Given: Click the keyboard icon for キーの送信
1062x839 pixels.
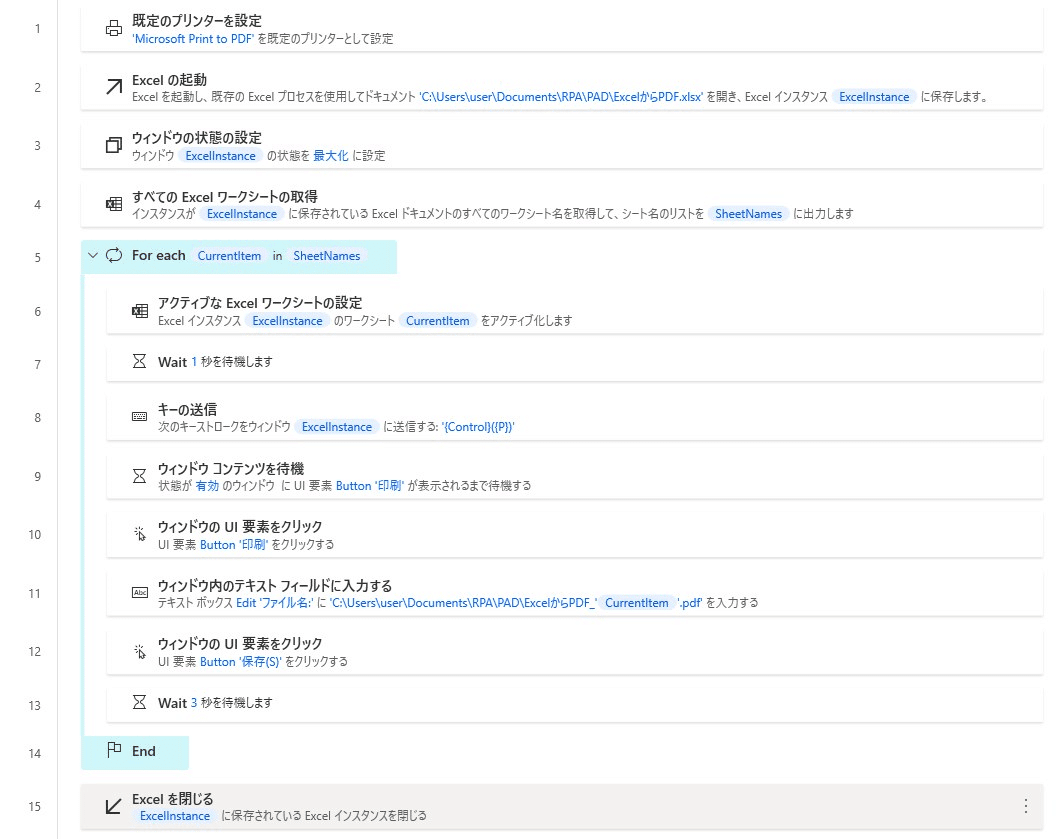Looking at the screenshot, I should pyautogui.click(x=140, y=416).
